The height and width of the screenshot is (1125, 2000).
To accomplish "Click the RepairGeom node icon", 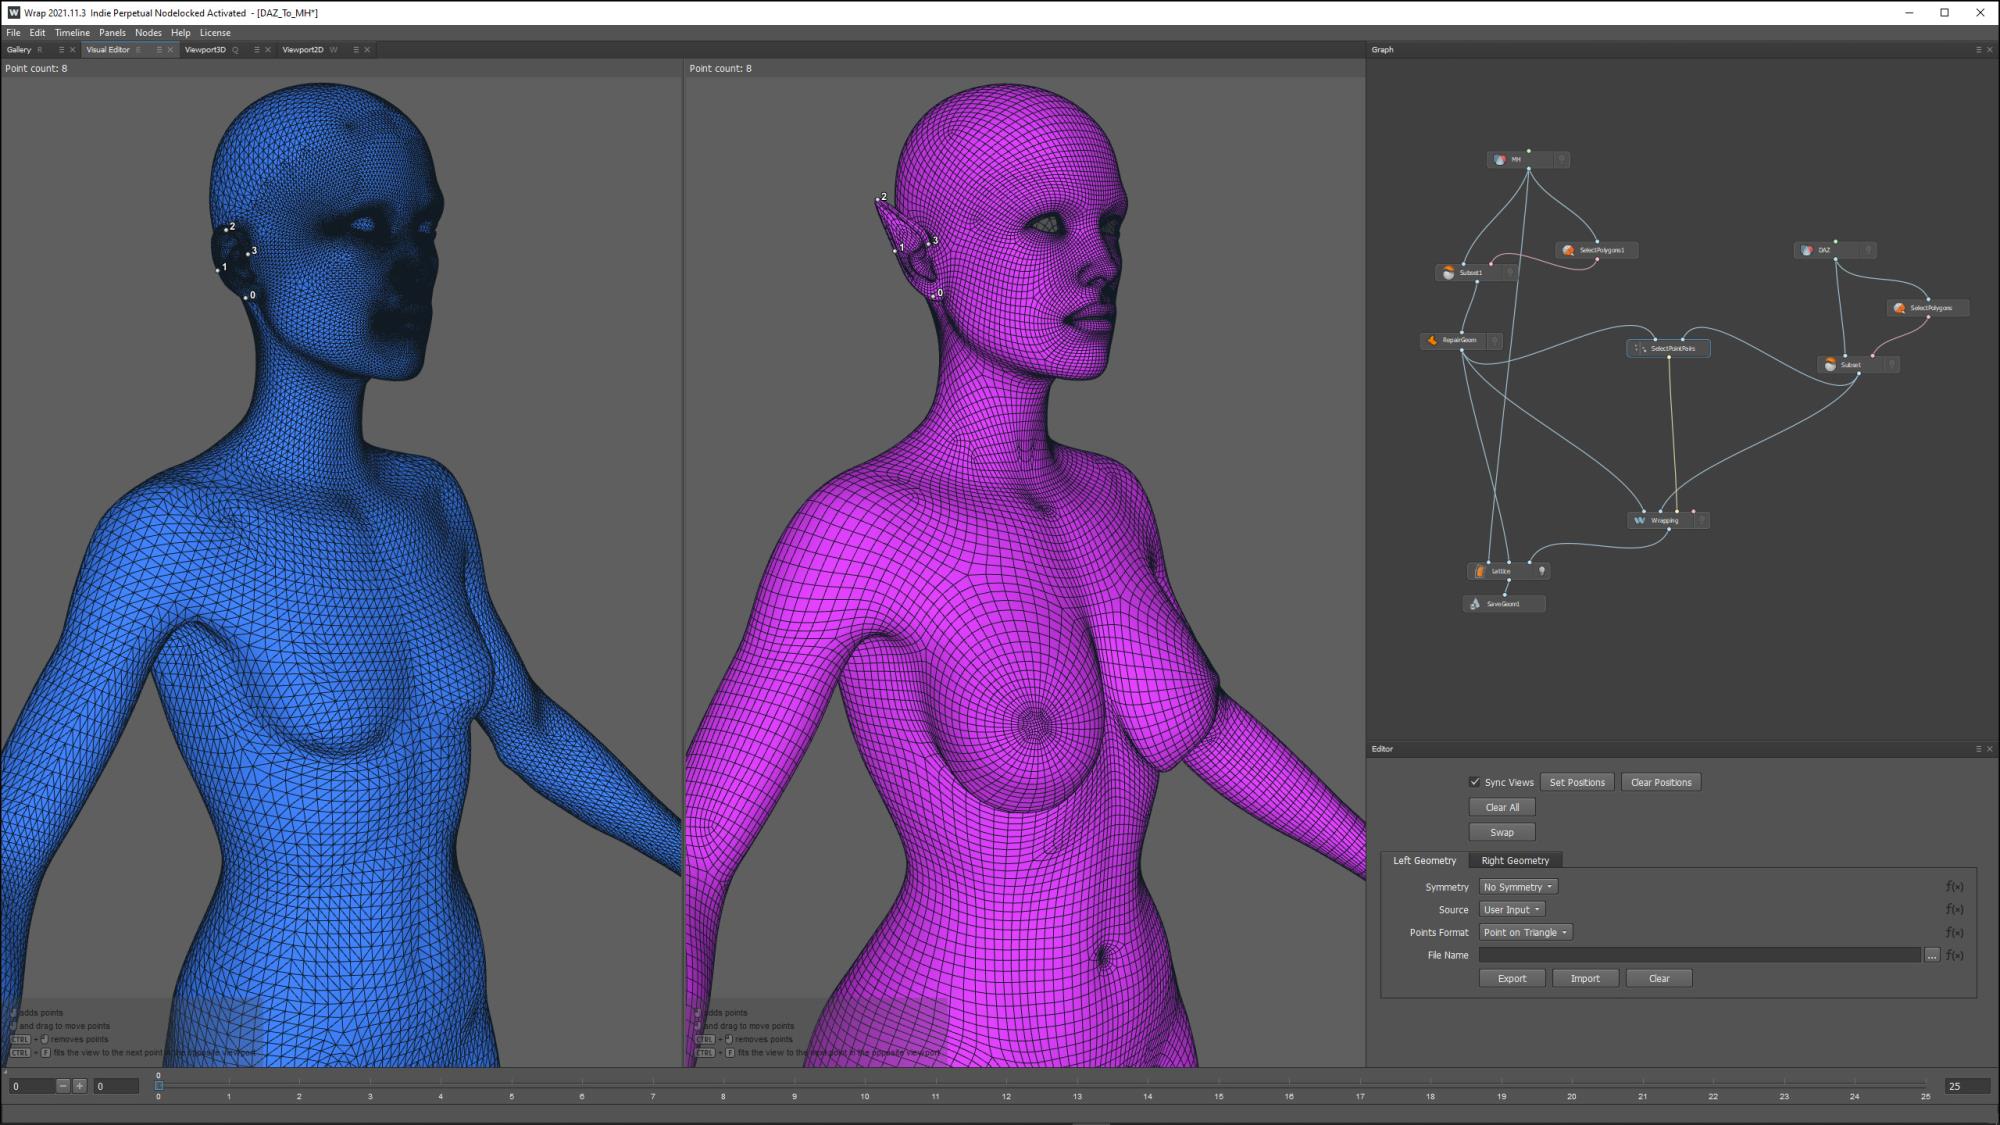I will tap(1432, 340).
